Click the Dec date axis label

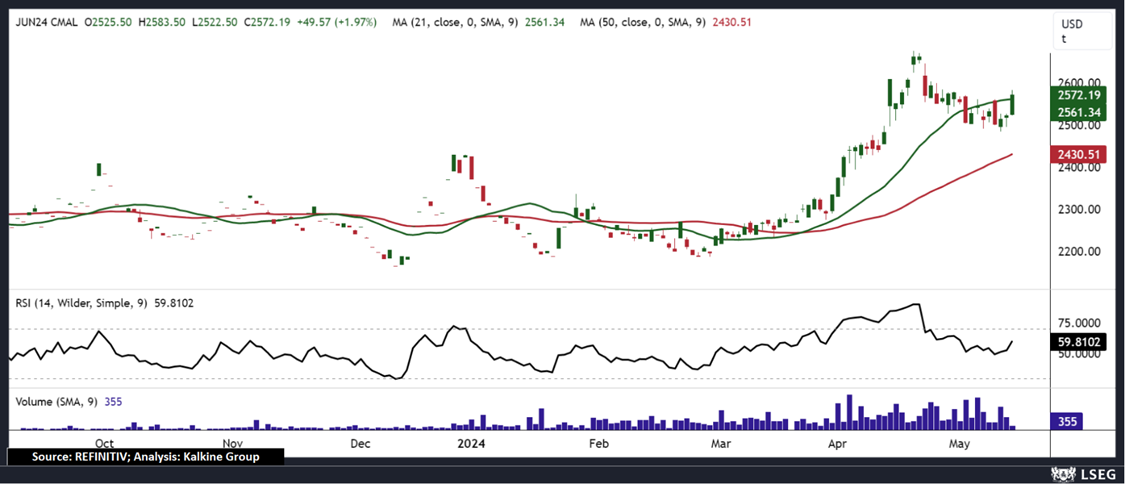coord(359,443)
